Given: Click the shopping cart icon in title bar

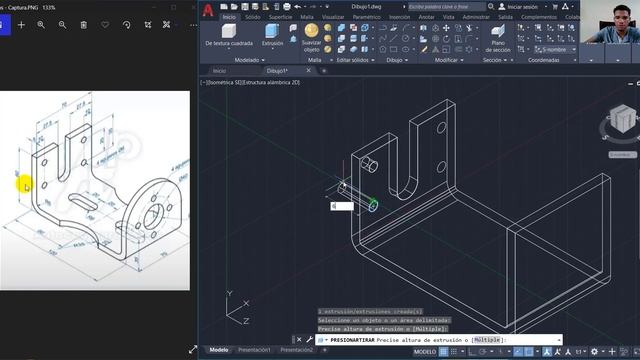Looking at the screenshot, I should tap(555, 7).
